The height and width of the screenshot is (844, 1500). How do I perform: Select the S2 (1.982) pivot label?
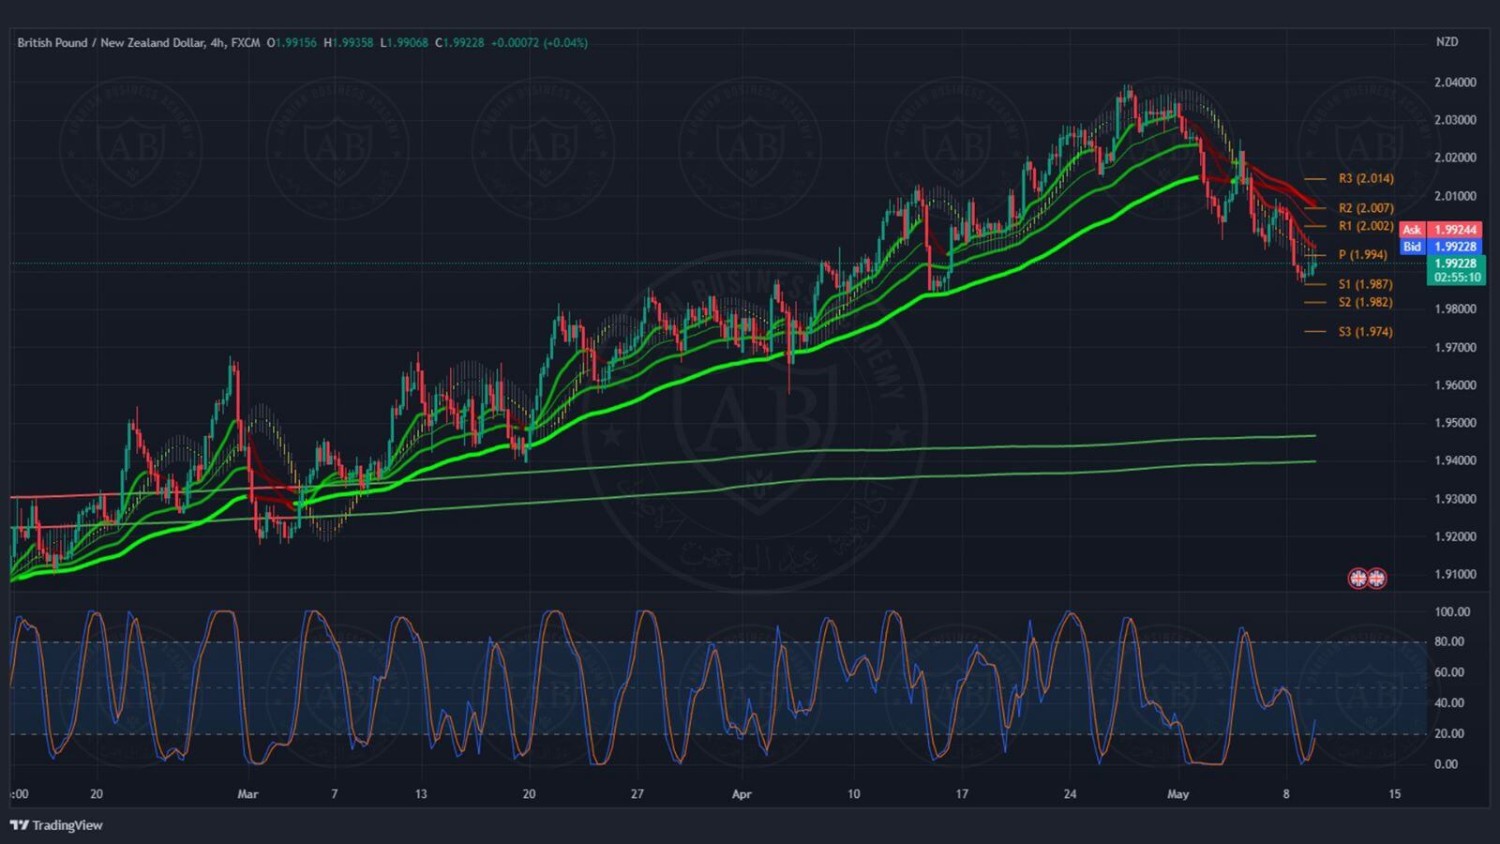[1366, 302]
